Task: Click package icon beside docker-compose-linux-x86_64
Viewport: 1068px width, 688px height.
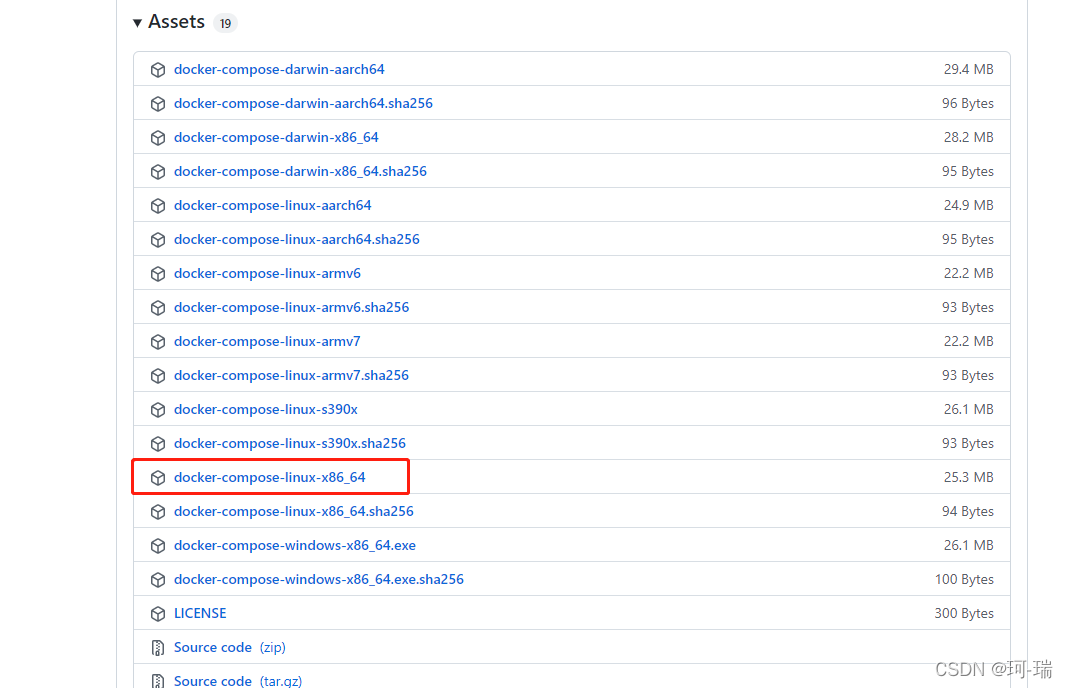Action: (158, 478)
